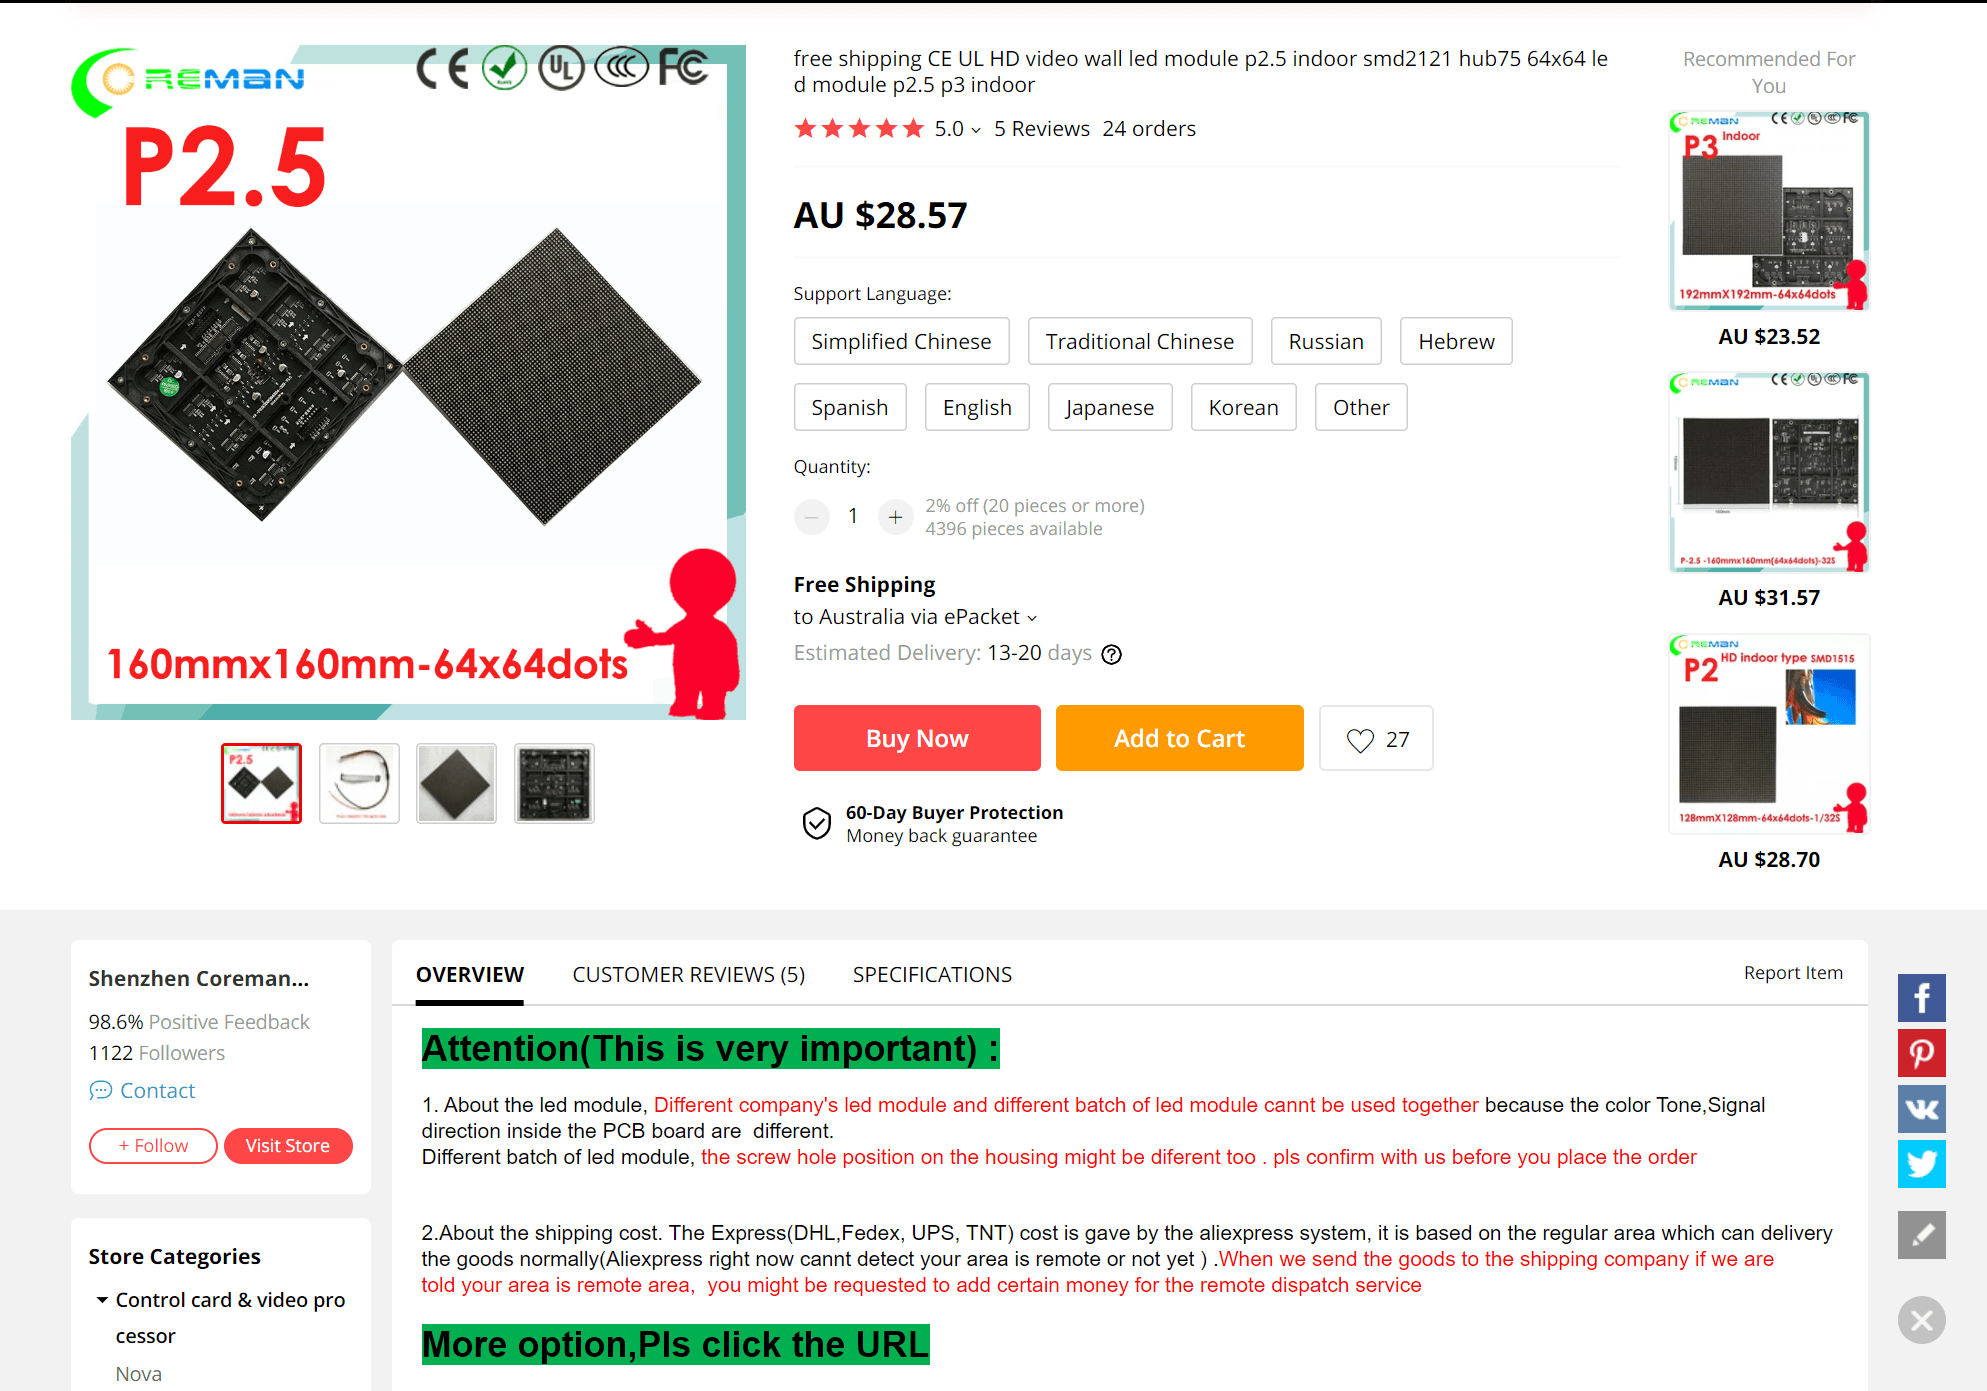Open the Specifications tab

[x=932, y=974]
